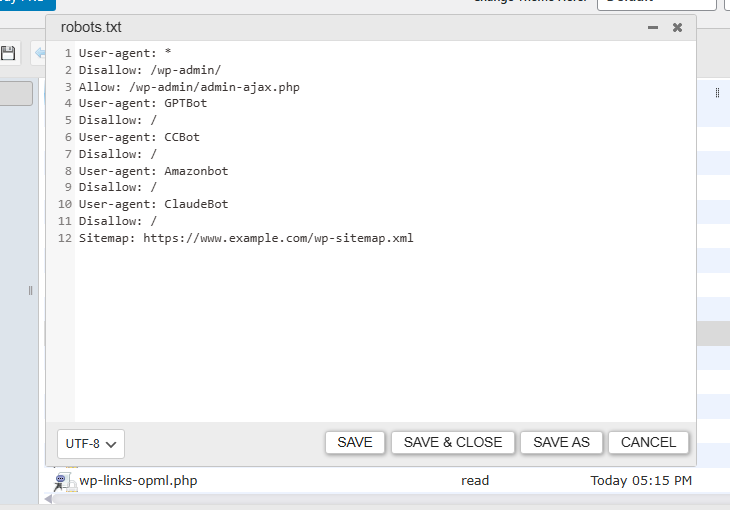Place cursor on Sitemap URL line
Screen dimensions: 730x510
246,238
